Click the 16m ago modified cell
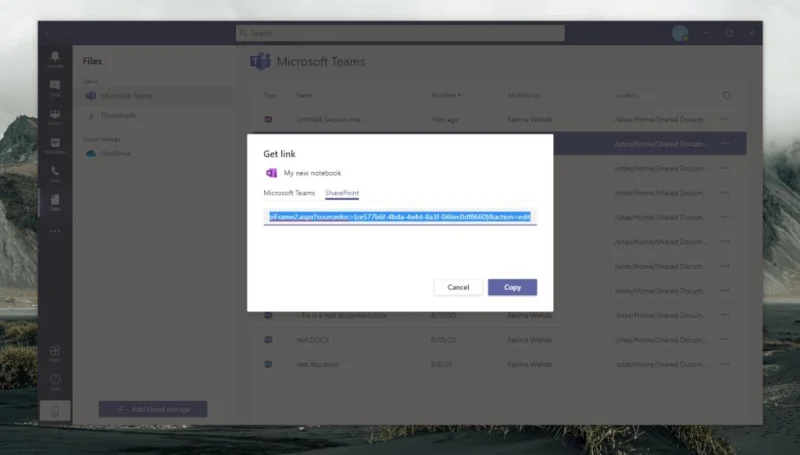 tap(445, 119)
